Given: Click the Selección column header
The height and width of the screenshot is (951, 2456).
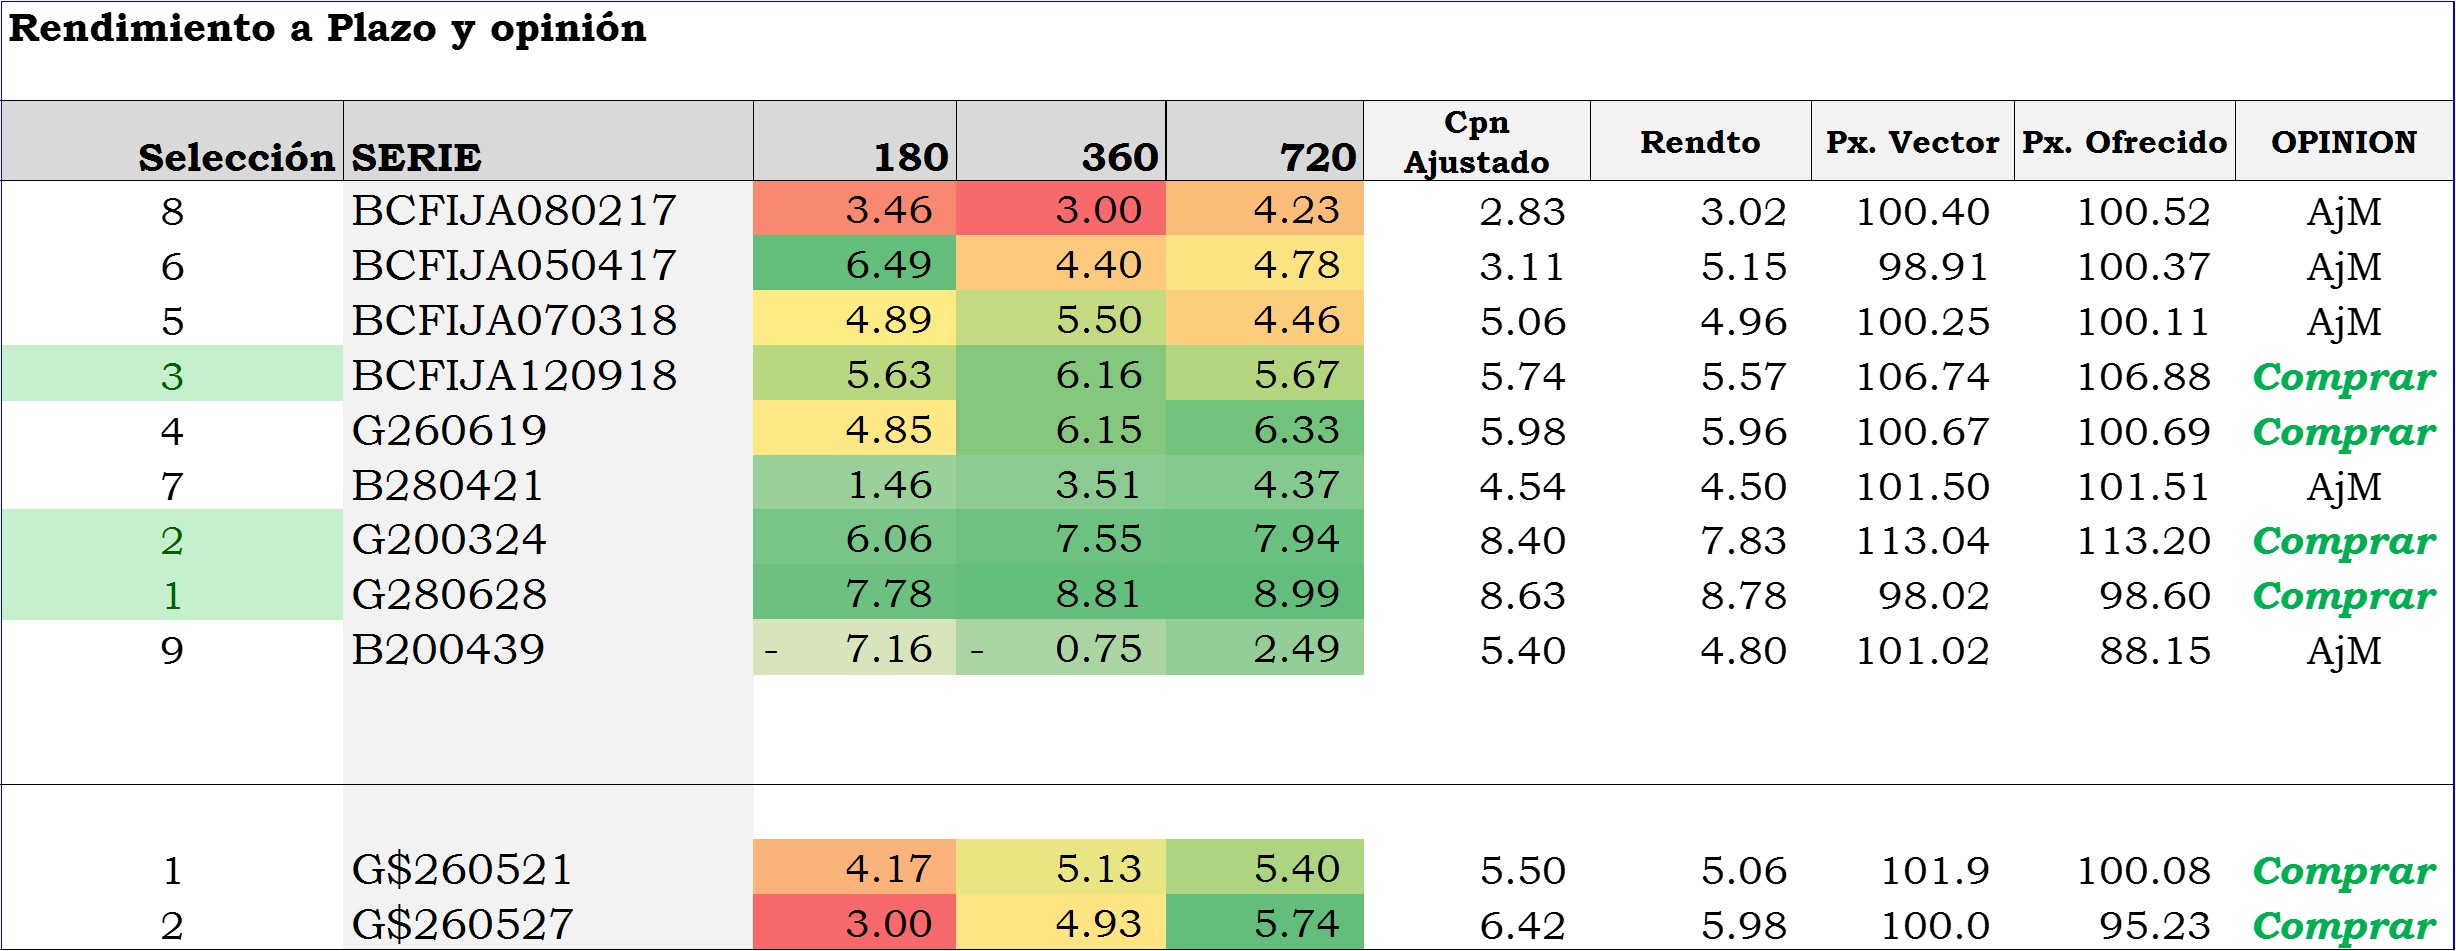Looking at the screenshot, I should point(236,157).
